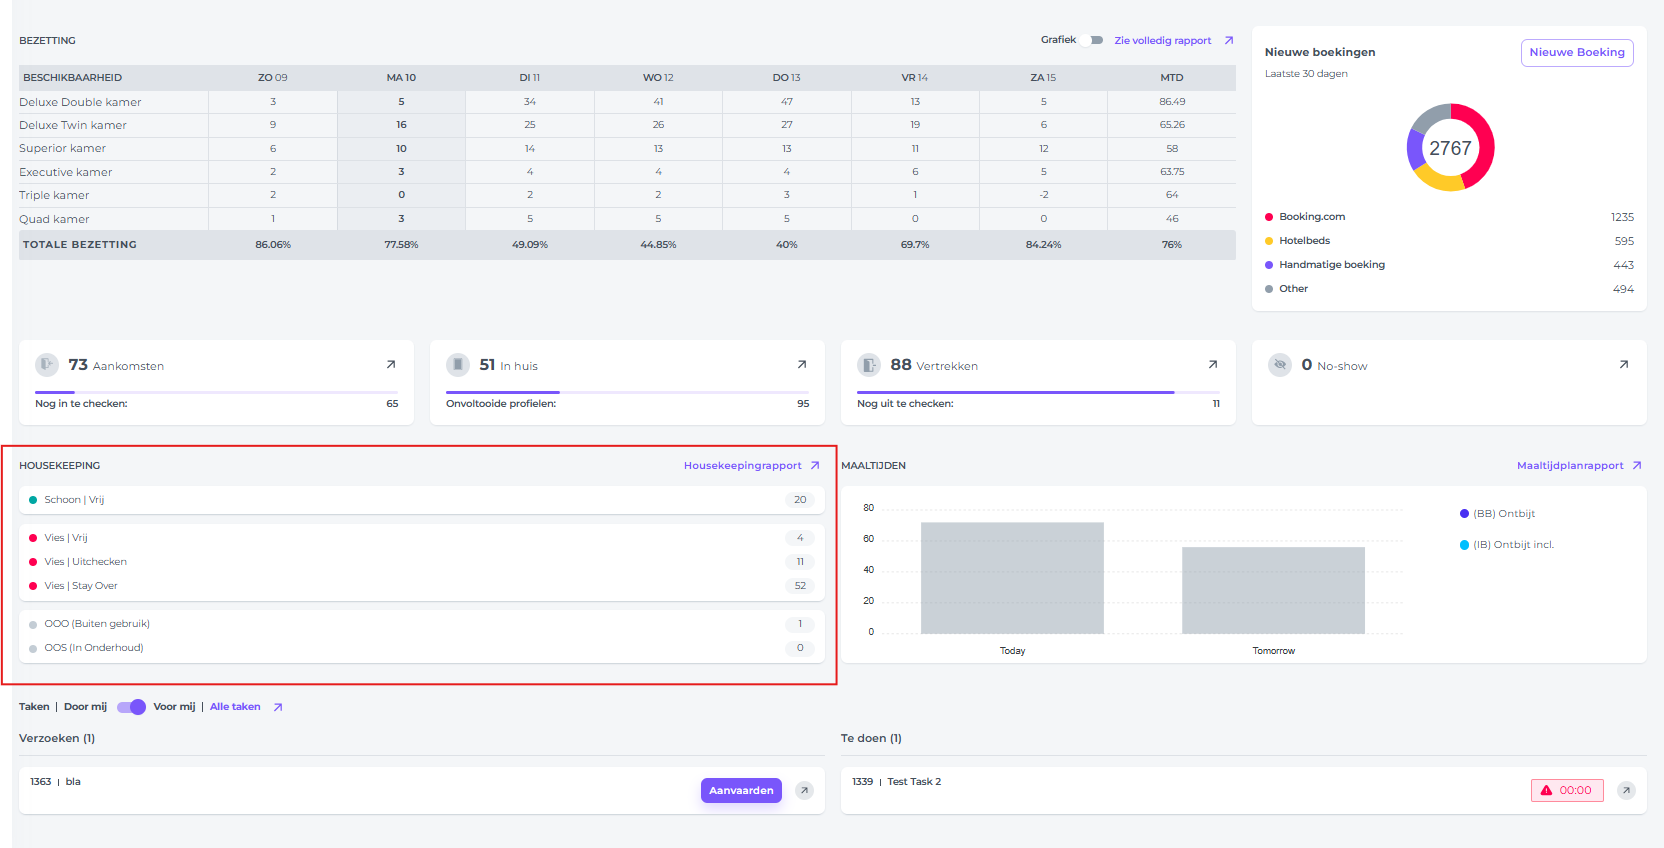Click the Nieuwe Boeking button

click(1576, 53)
